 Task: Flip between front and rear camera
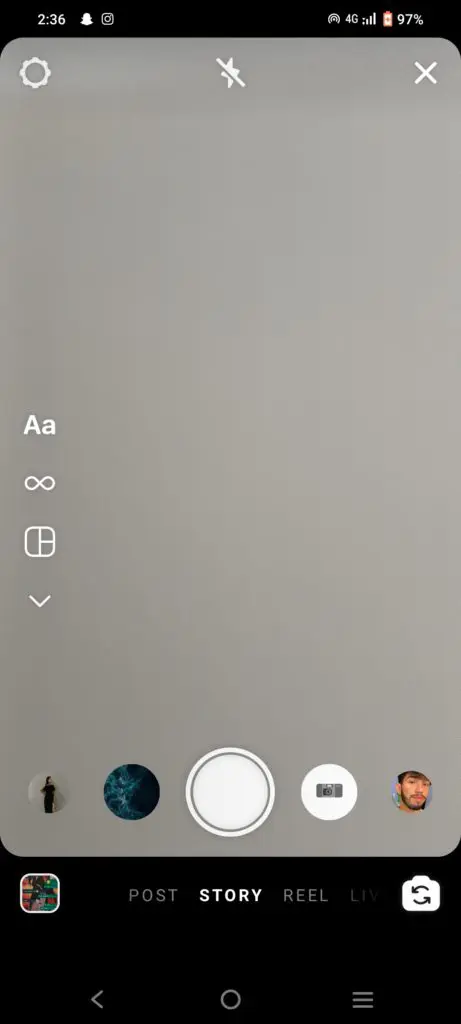[x=421, y=895]
